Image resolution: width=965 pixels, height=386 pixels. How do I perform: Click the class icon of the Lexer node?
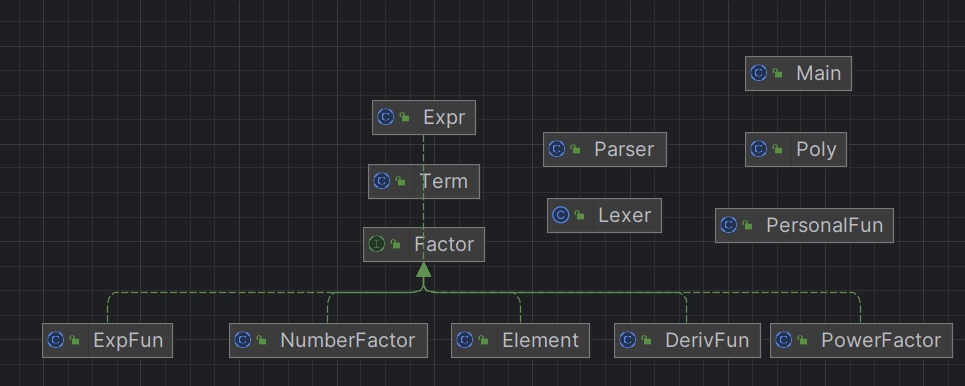point(560,215)
